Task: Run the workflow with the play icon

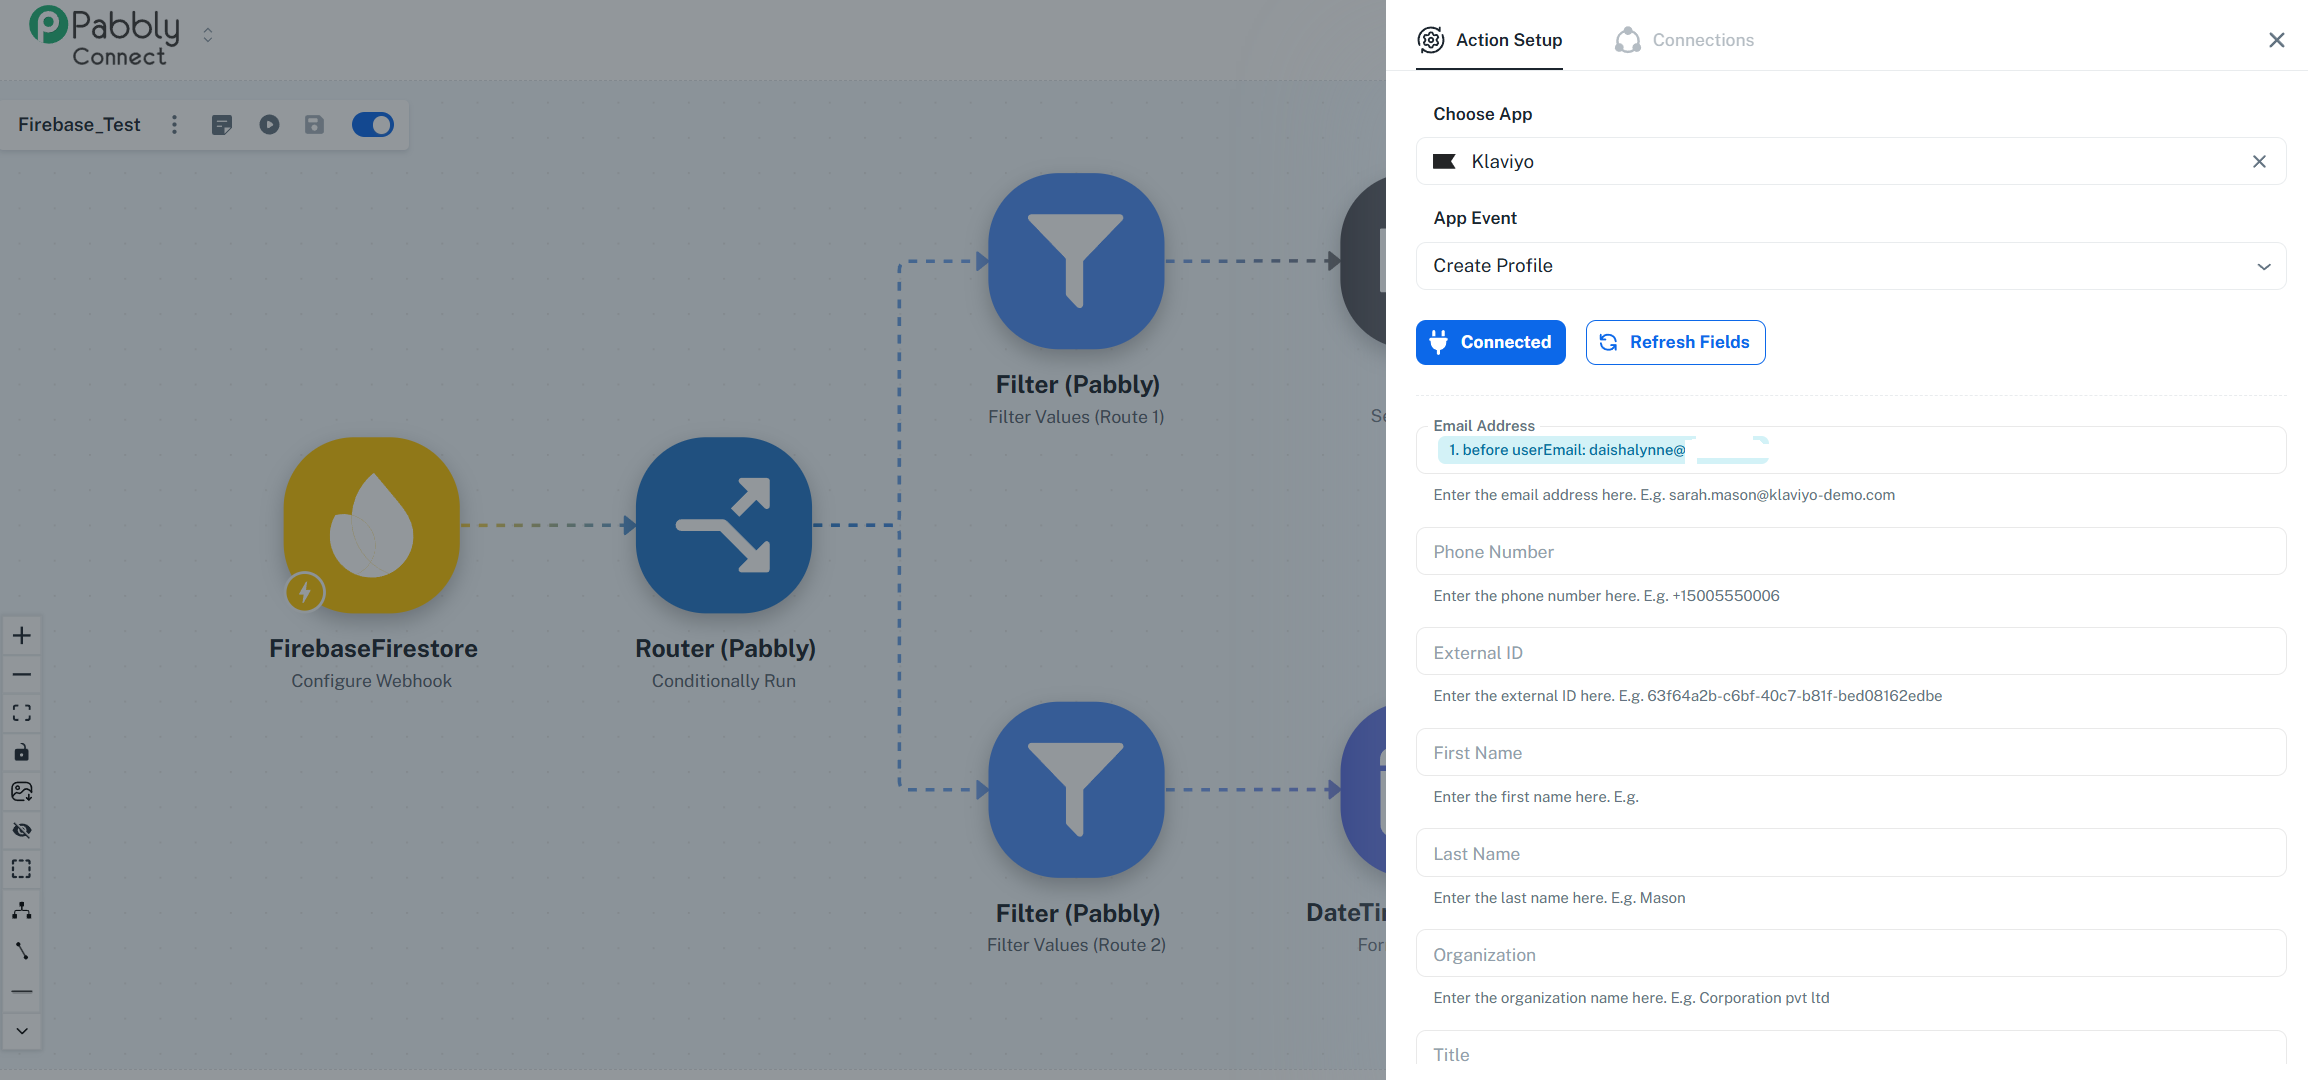Action: click(269, 124)
